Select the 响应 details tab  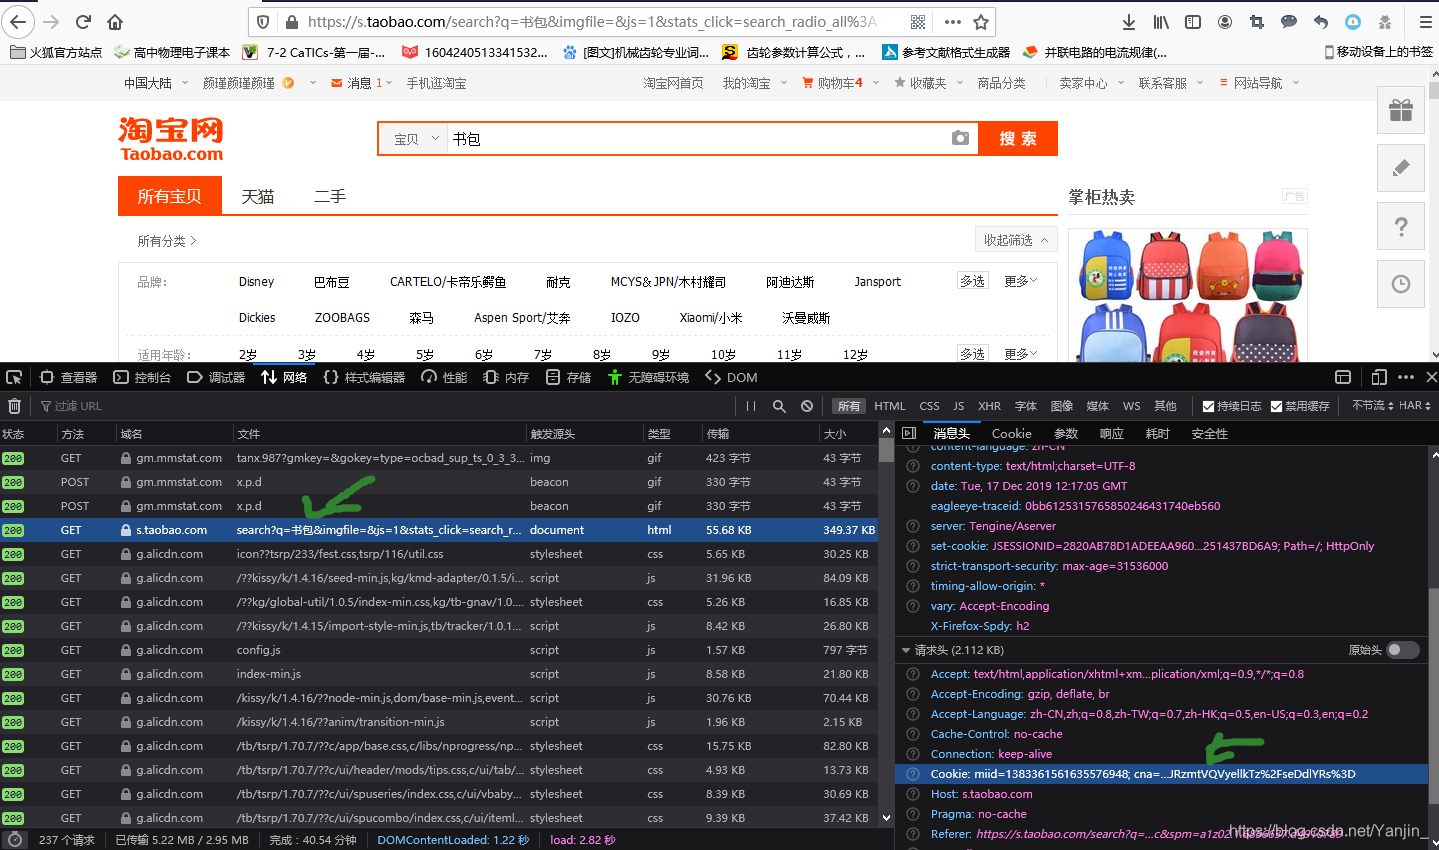pos(1111,433)
